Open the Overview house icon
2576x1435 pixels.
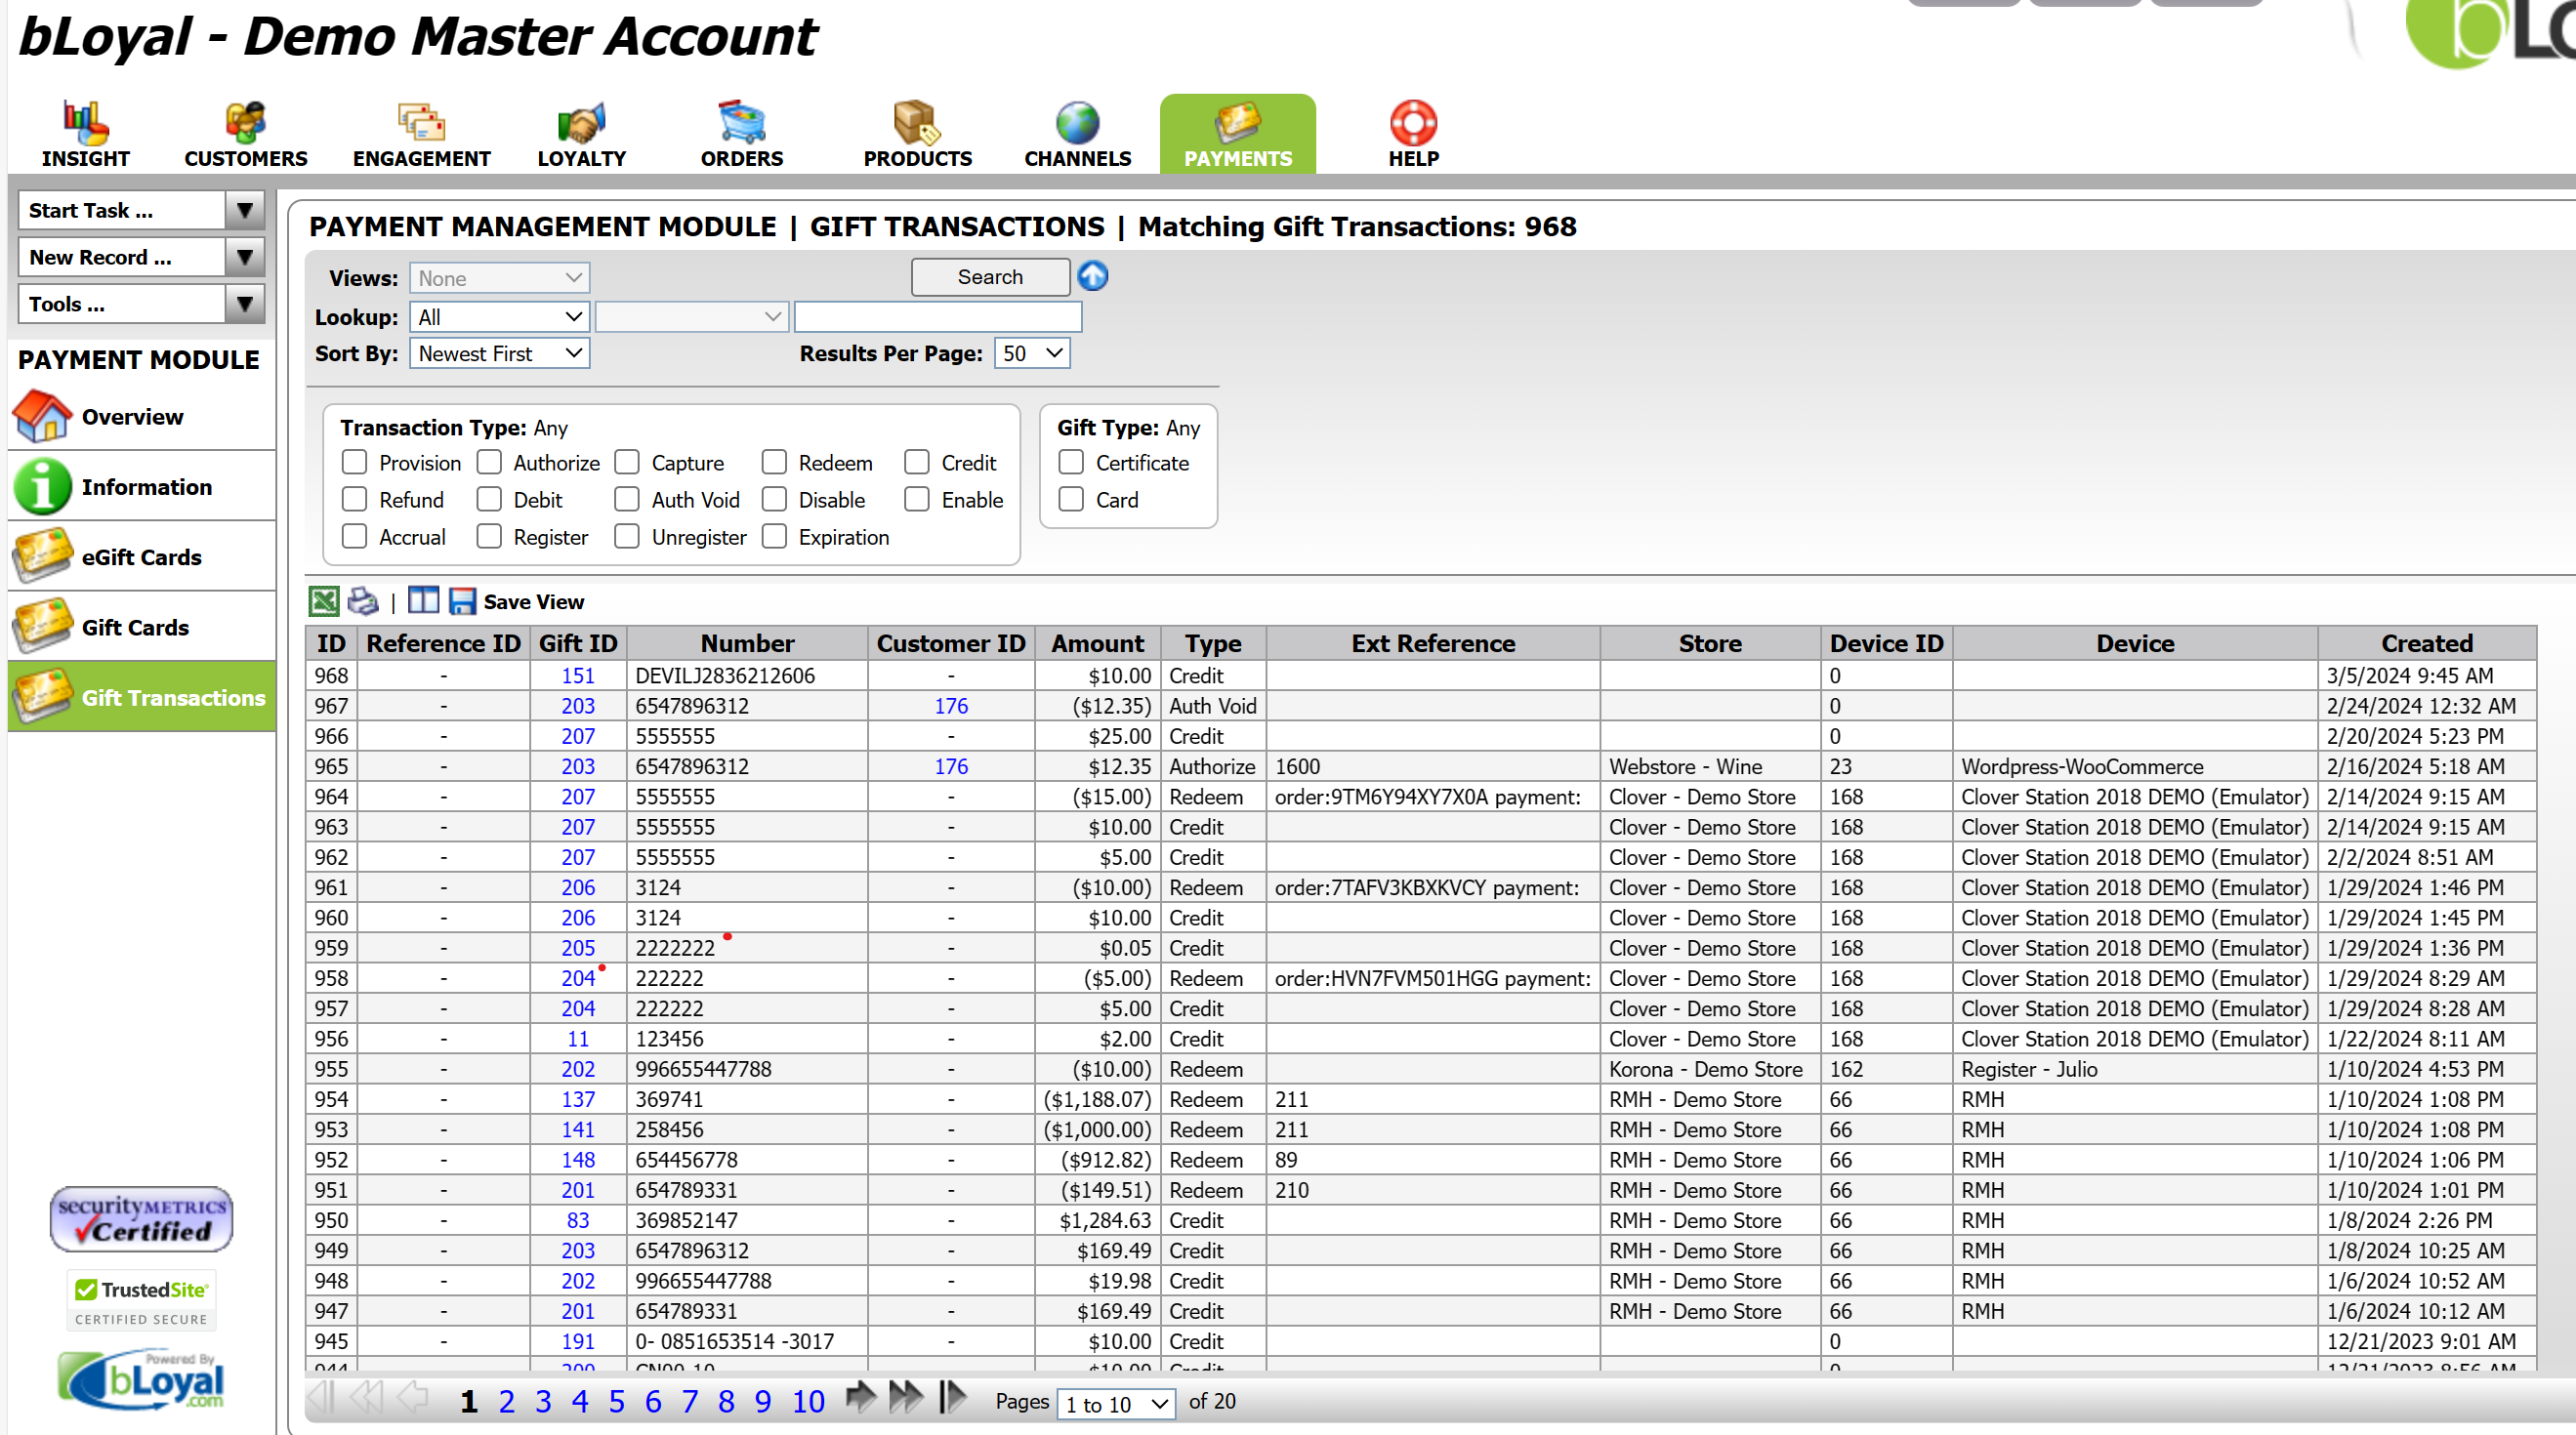42,416
